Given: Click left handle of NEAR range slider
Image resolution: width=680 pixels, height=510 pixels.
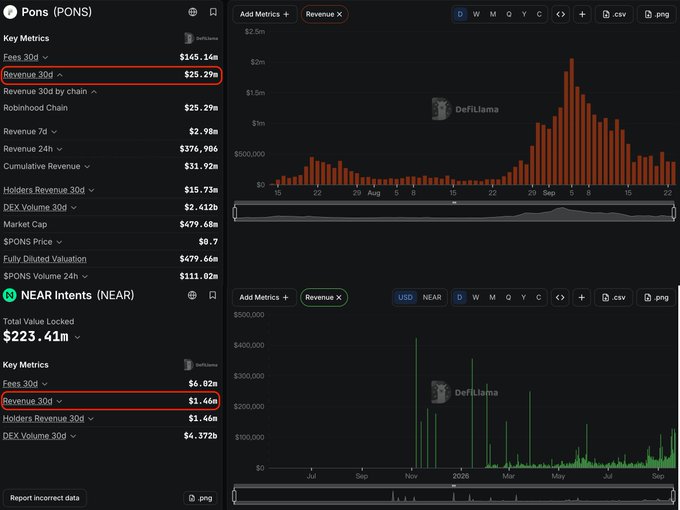Looking at the screenshot, I should click(235, 496).
